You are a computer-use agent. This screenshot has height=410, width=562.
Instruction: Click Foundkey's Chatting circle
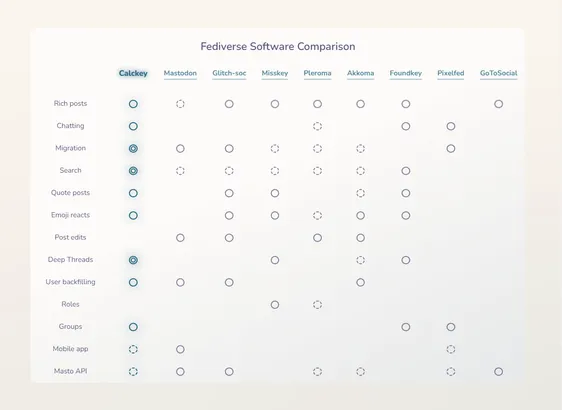point(406,126)
